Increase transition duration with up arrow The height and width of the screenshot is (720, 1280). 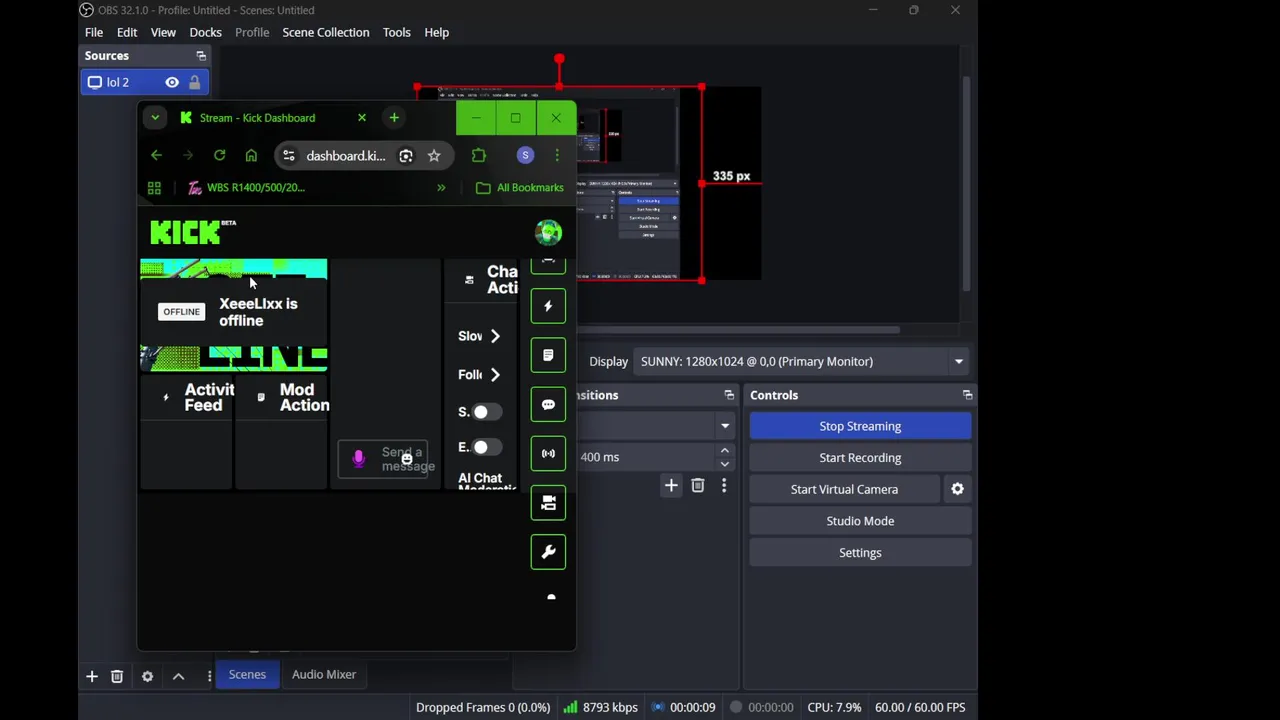[725, 451]
